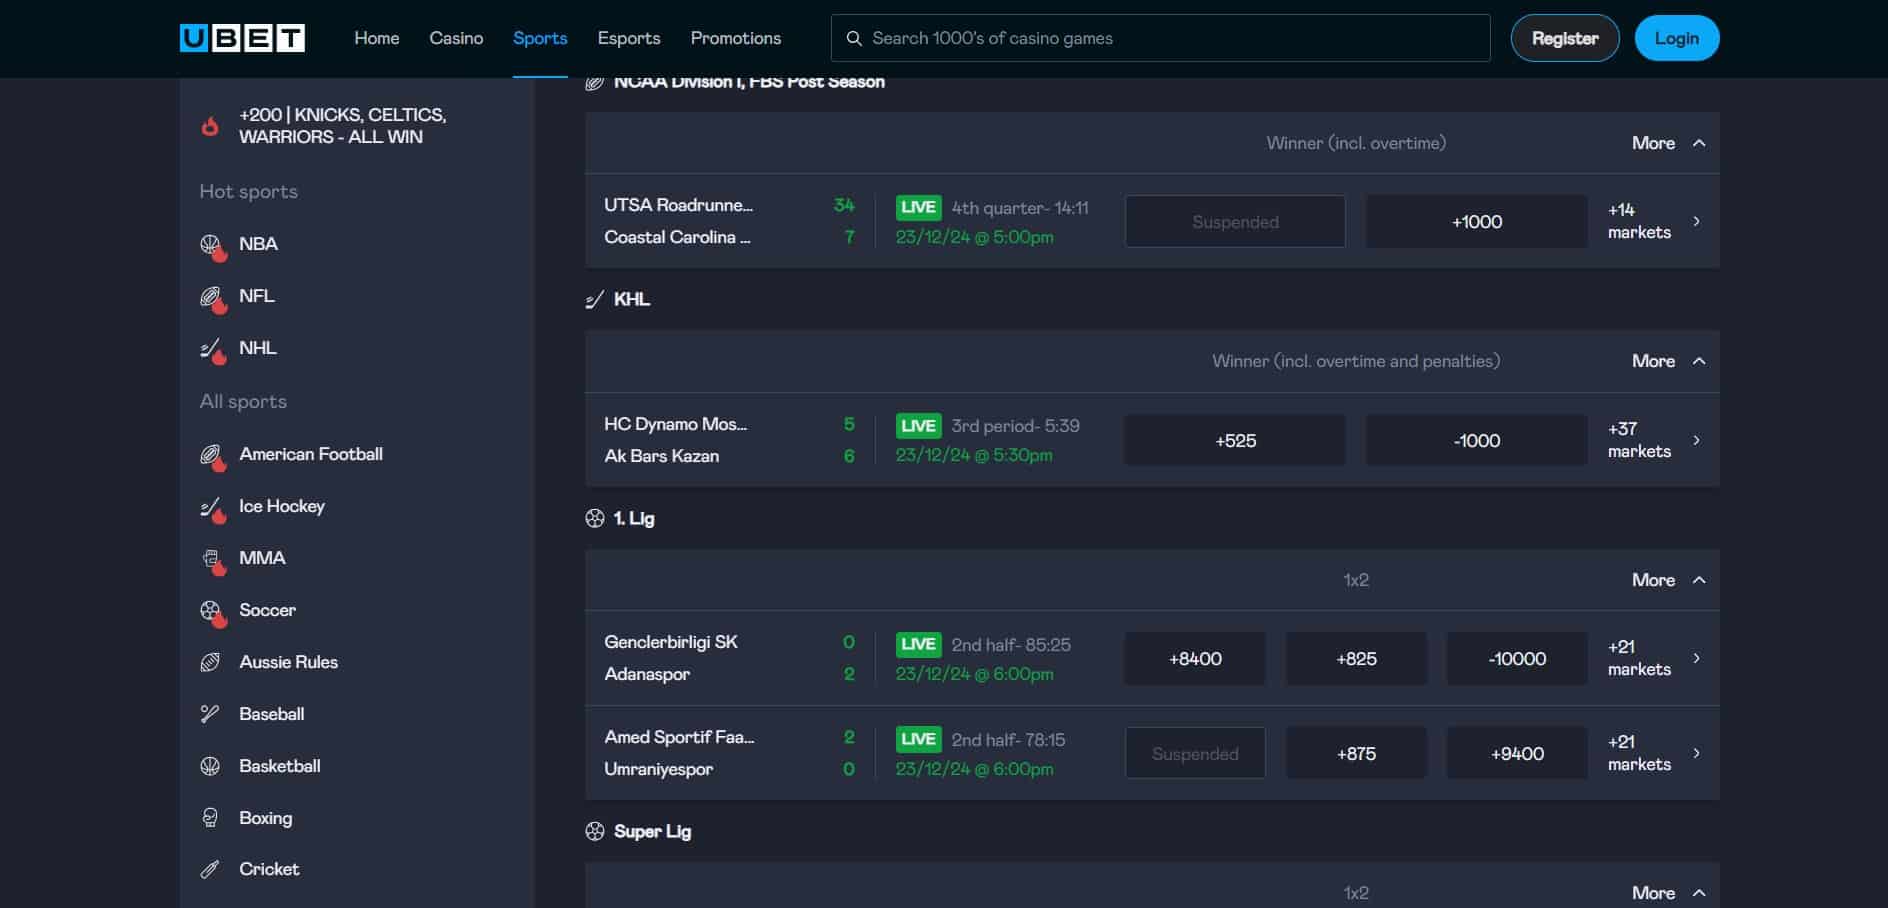Open MMA in All sports

[262, 558]
